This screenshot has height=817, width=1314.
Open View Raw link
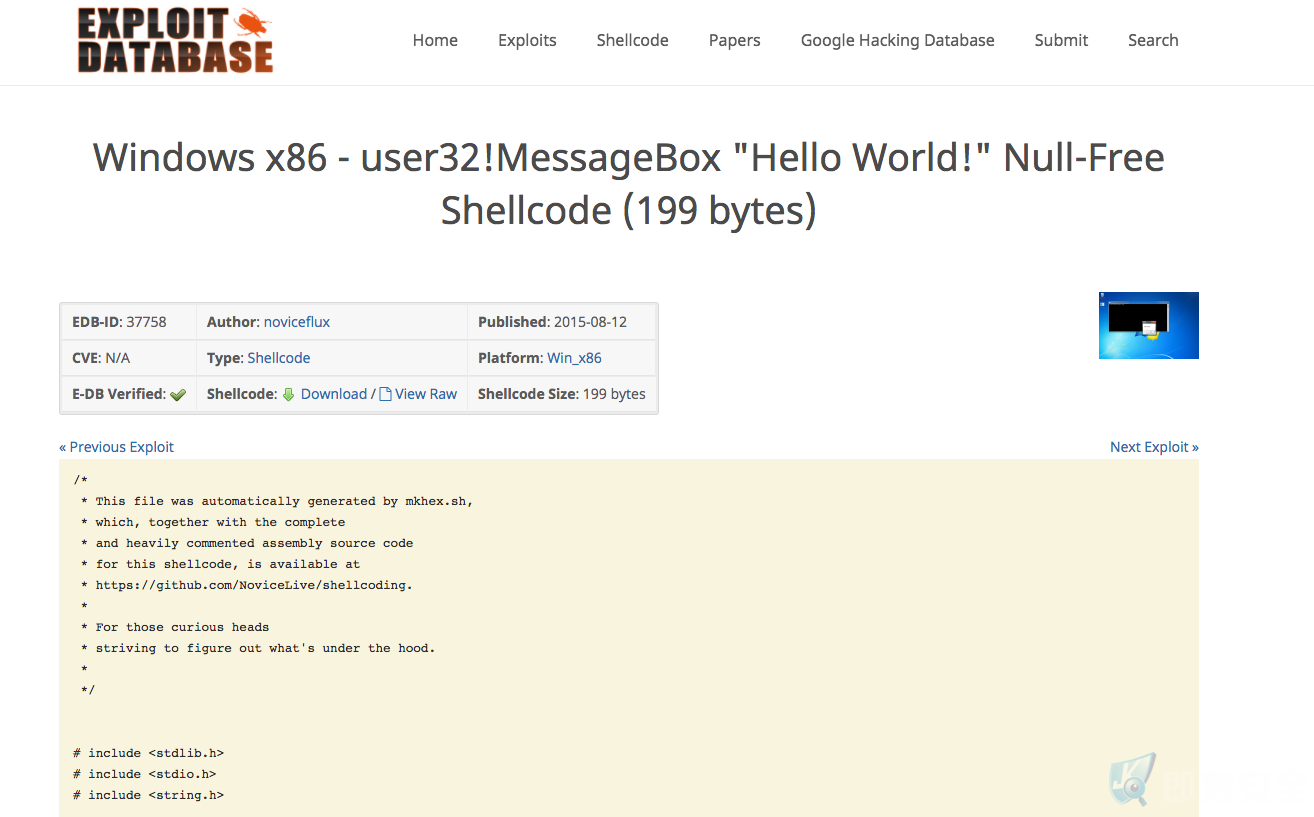(426, 394)
